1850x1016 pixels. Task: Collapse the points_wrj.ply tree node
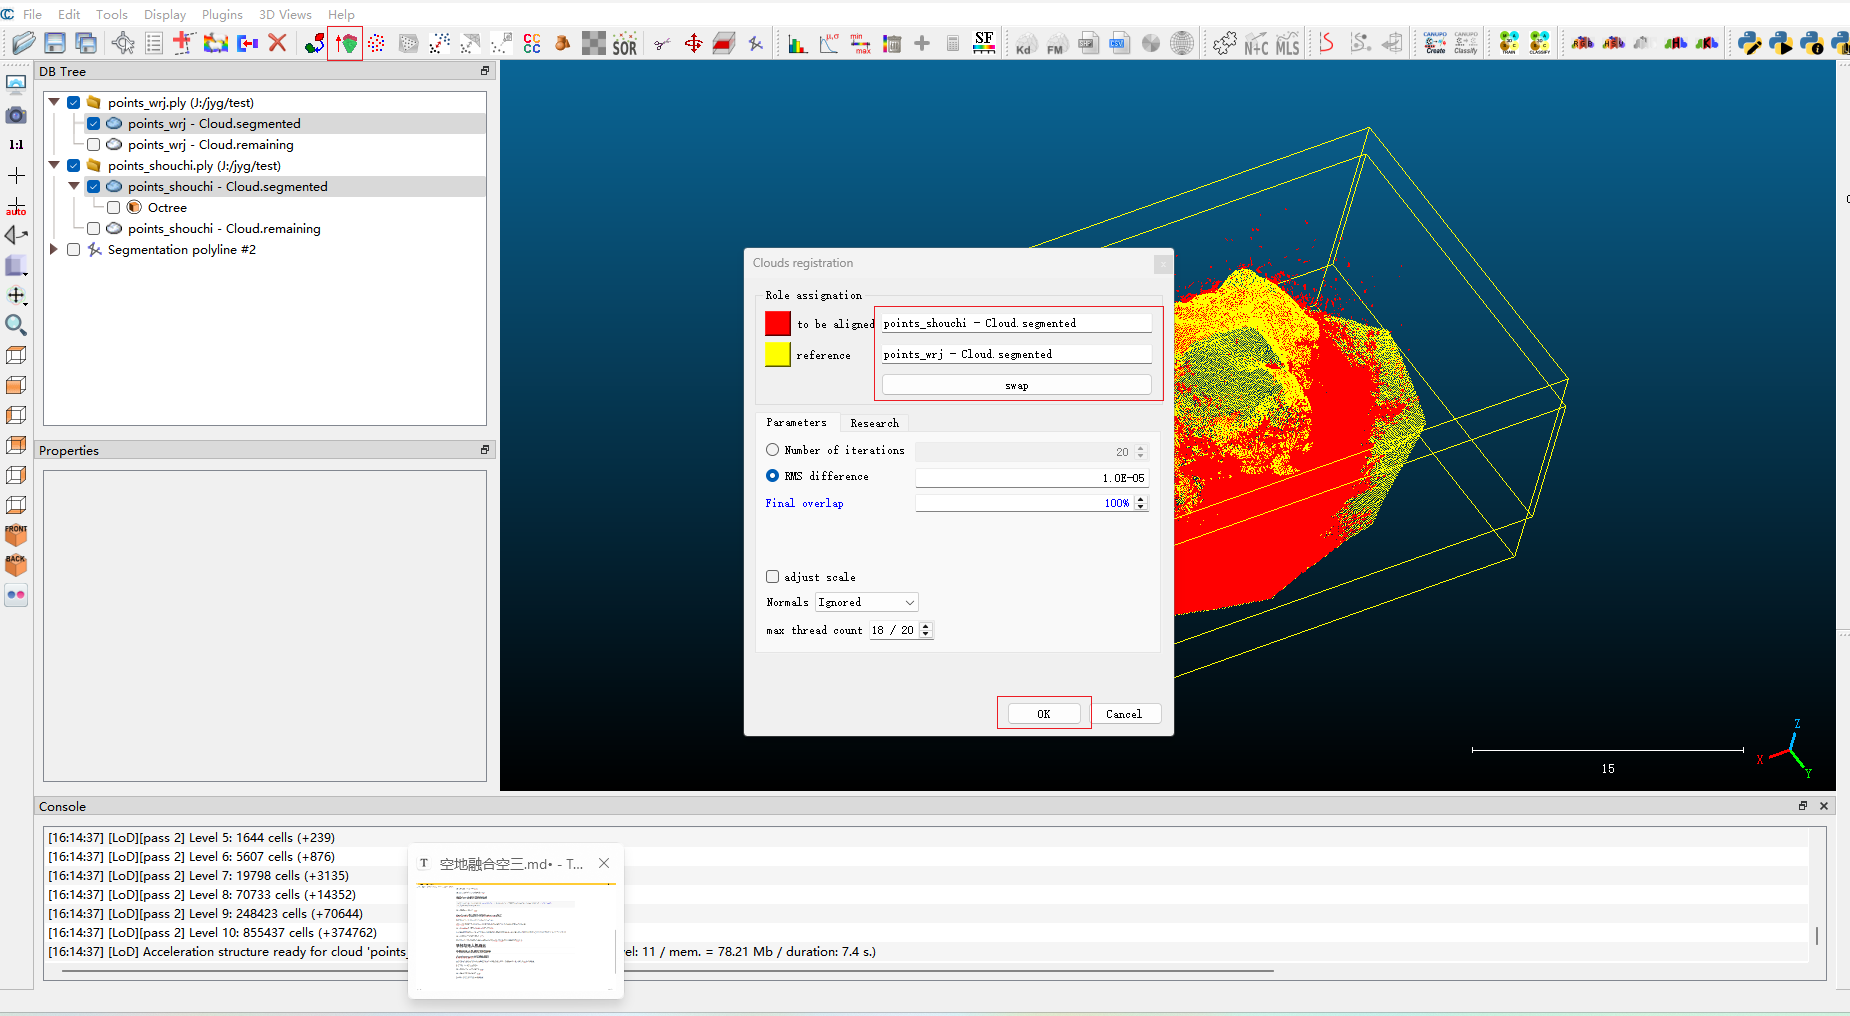(54, 103)
